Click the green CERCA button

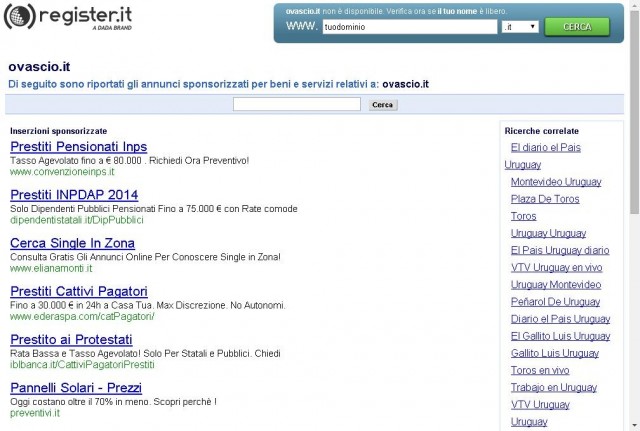(577, 27)
